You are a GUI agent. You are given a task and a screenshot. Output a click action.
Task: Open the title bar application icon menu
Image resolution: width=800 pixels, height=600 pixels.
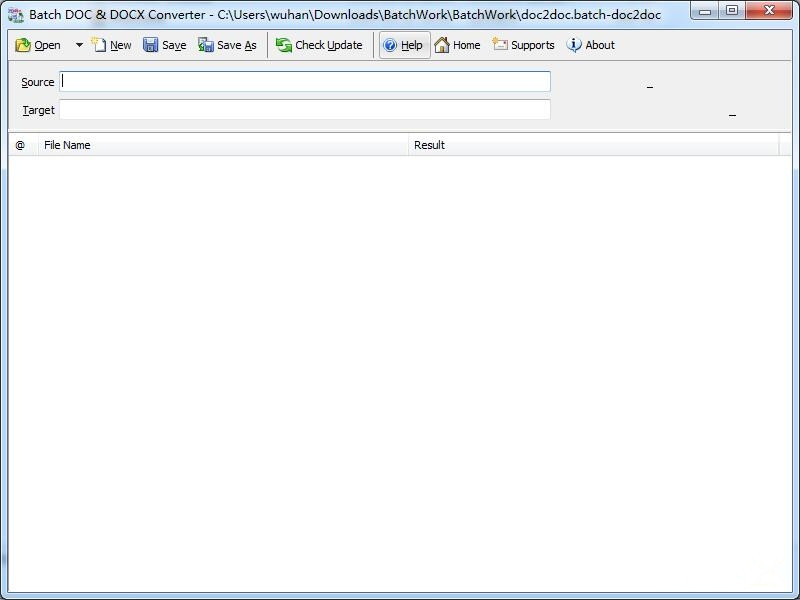coord(15,15)
